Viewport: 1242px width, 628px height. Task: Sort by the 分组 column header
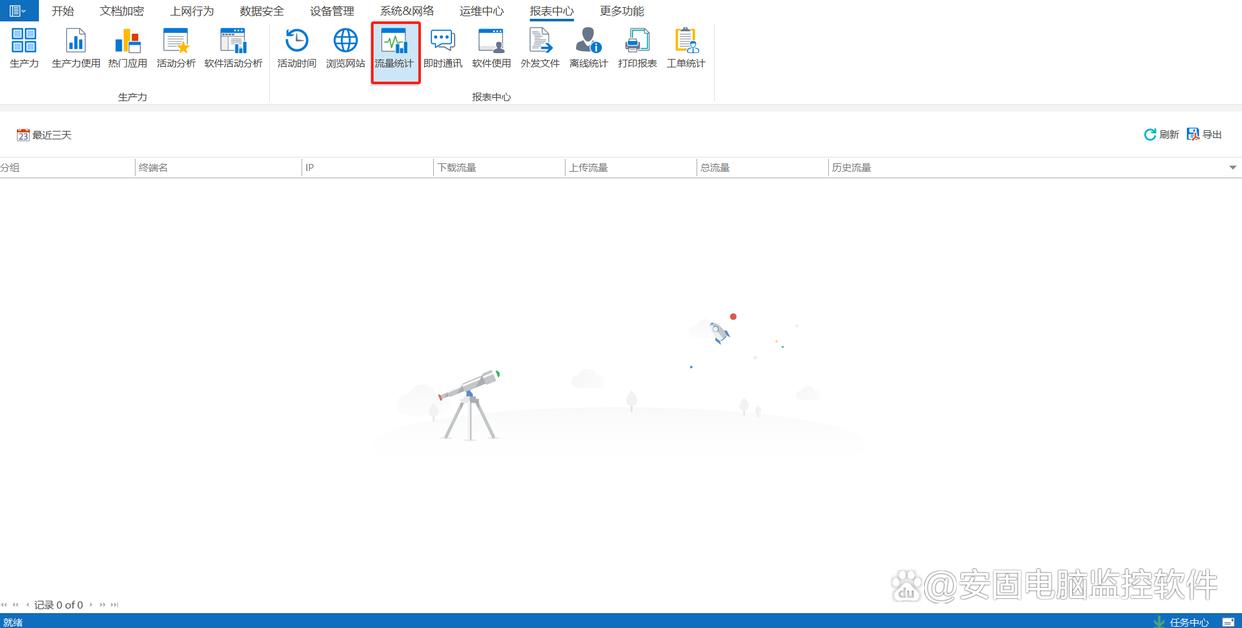click(67, 168)
